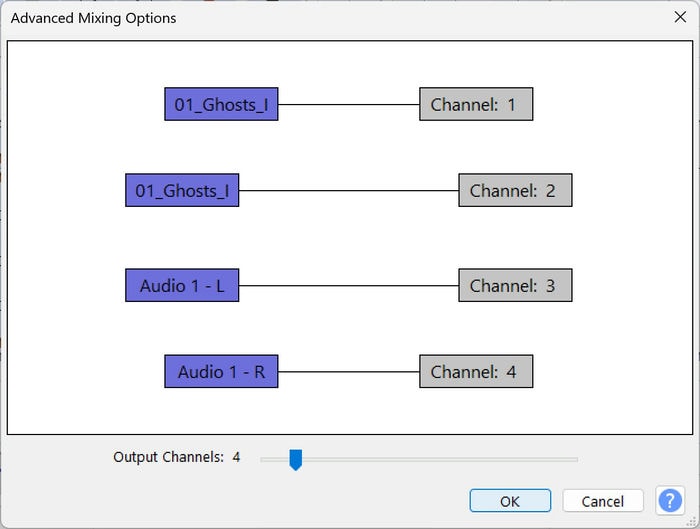The width and height of the screenshot is (700, 529).
Task: Click the link line going into Channel 1
Action: click(348, 104)
